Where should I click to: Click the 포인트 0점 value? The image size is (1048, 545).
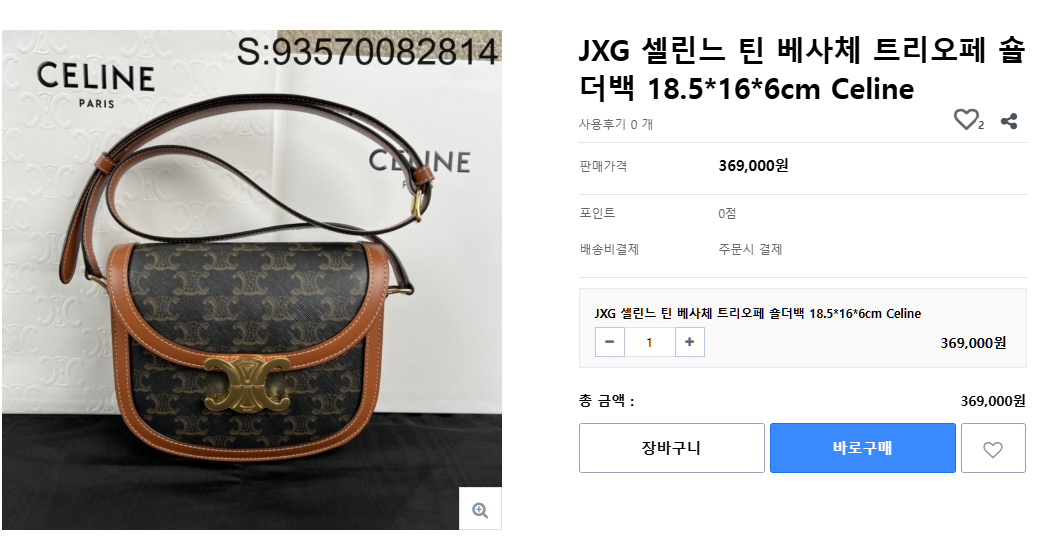[x=727, y=213]
